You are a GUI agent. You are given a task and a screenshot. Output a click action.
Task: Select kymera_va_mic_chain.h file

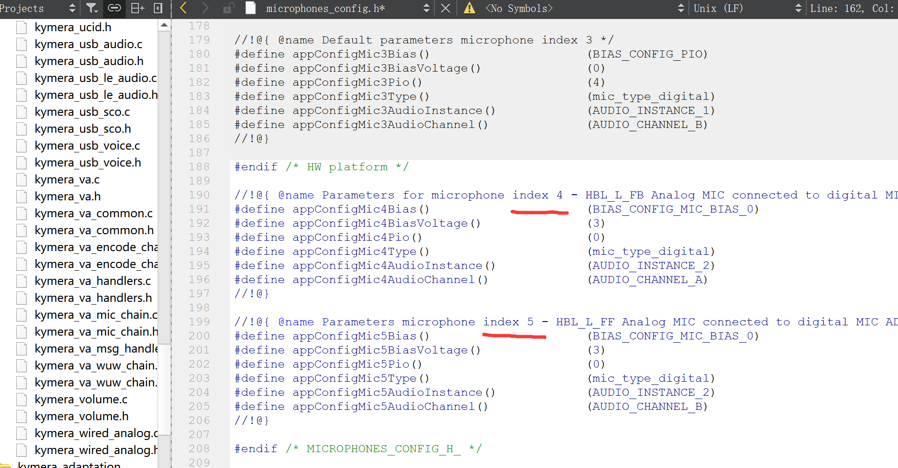coord(96,332)
